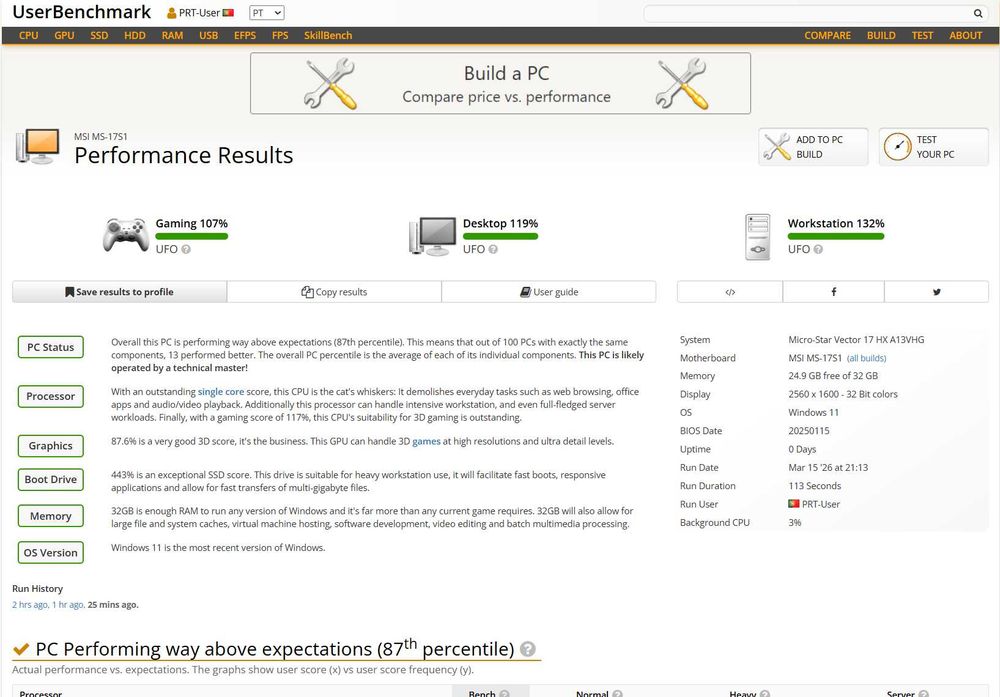This screenshot has width=1000, height=697.
Task: Click the Portugal flag beside PRT-User header
Action: 228,13
